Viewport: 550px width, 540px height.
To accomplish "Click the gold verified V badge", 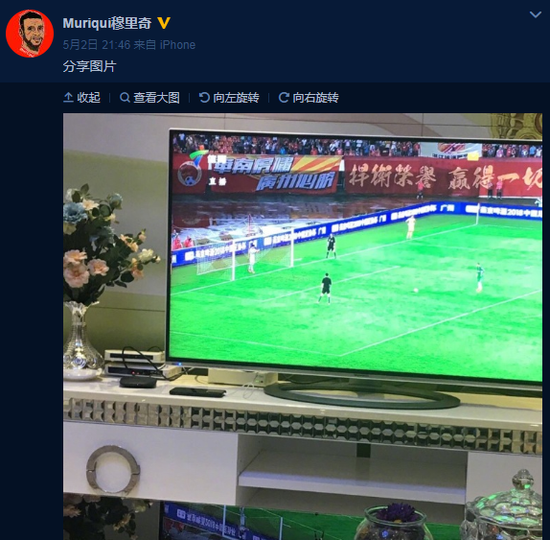I will [164, 23].
